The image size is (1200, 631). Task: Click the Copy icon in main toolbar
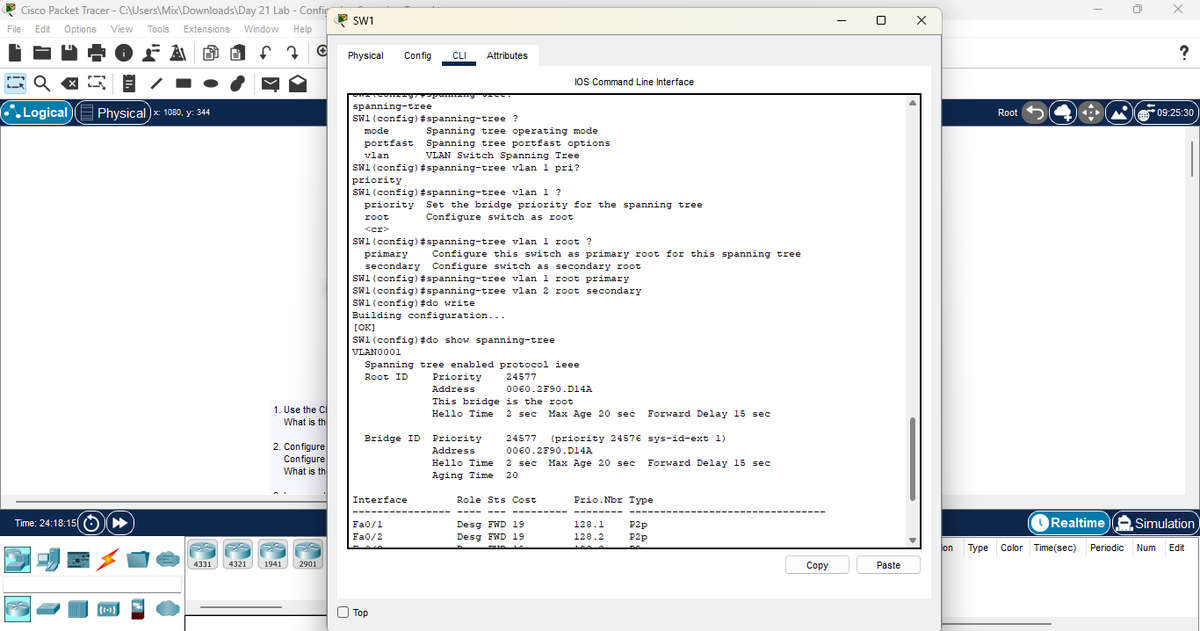point(213,52)
